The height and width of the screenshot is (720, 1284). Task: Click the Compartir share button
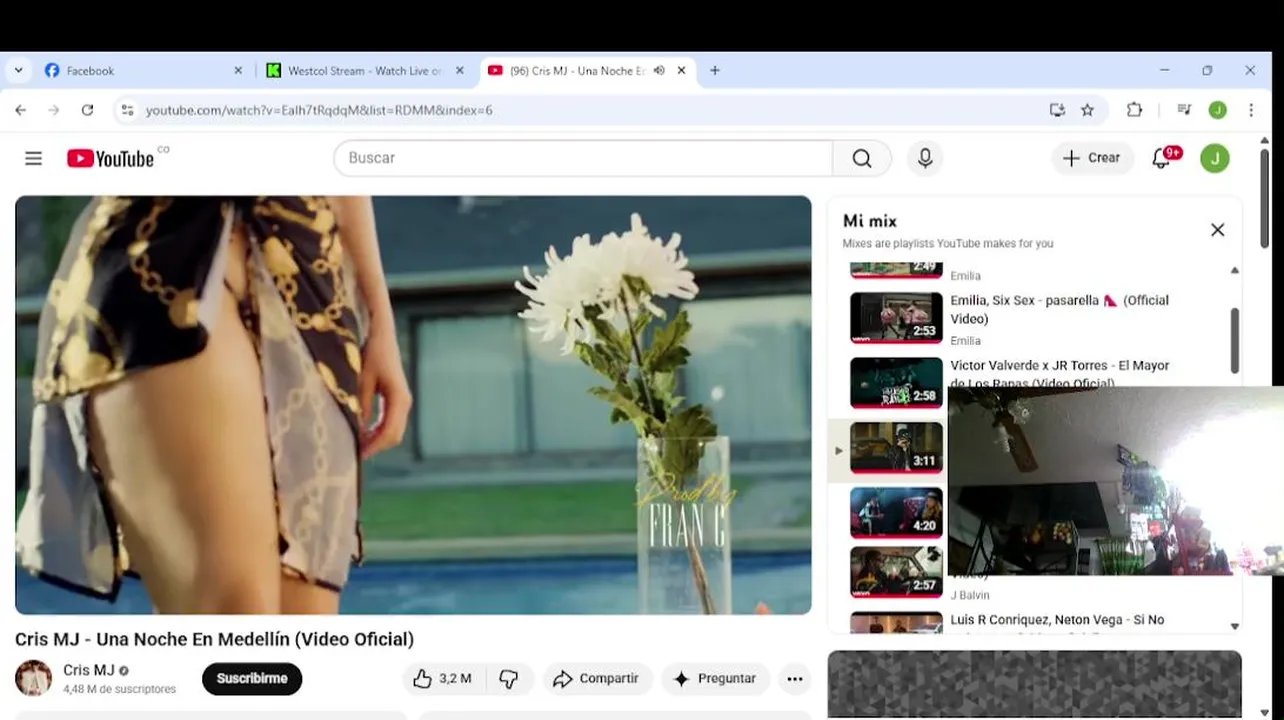click(597, 679)
